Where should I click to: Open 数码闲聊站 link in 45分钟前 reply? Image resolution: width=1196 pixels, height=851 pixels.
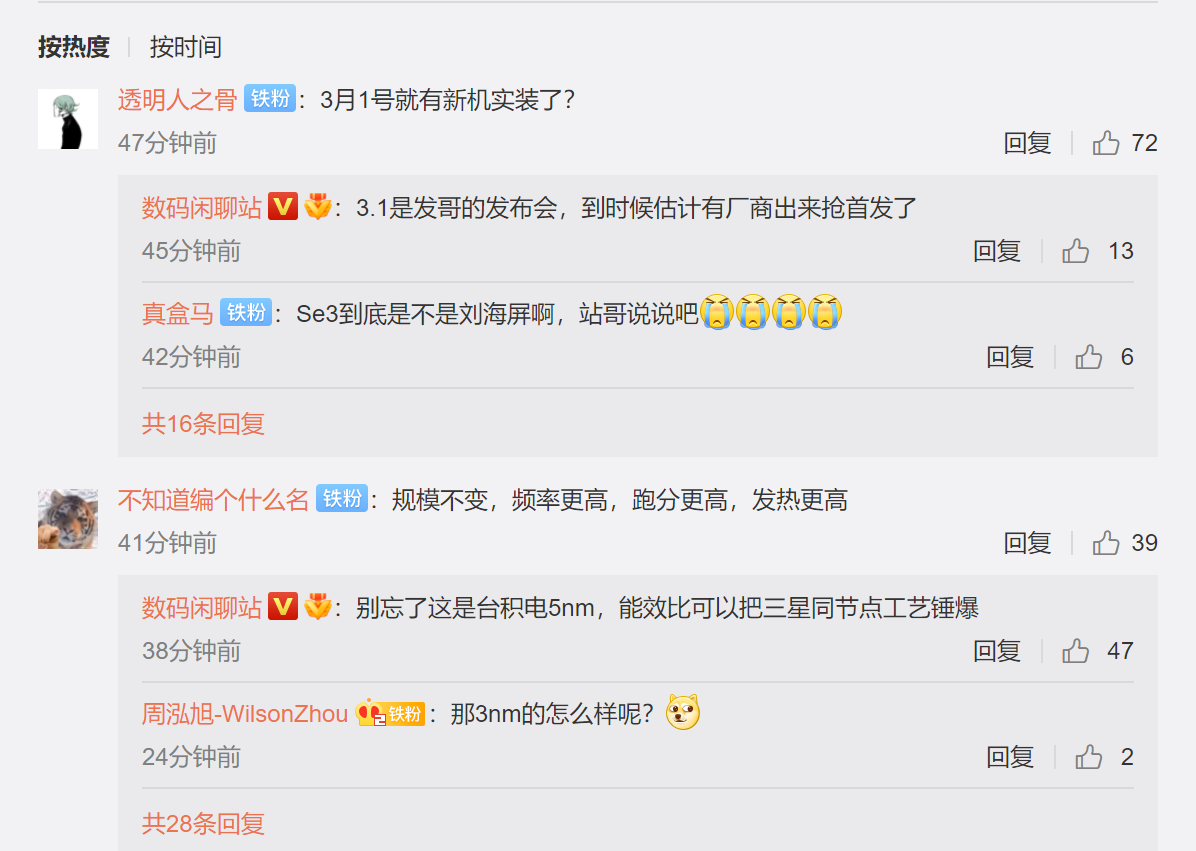tap(201, 207)
